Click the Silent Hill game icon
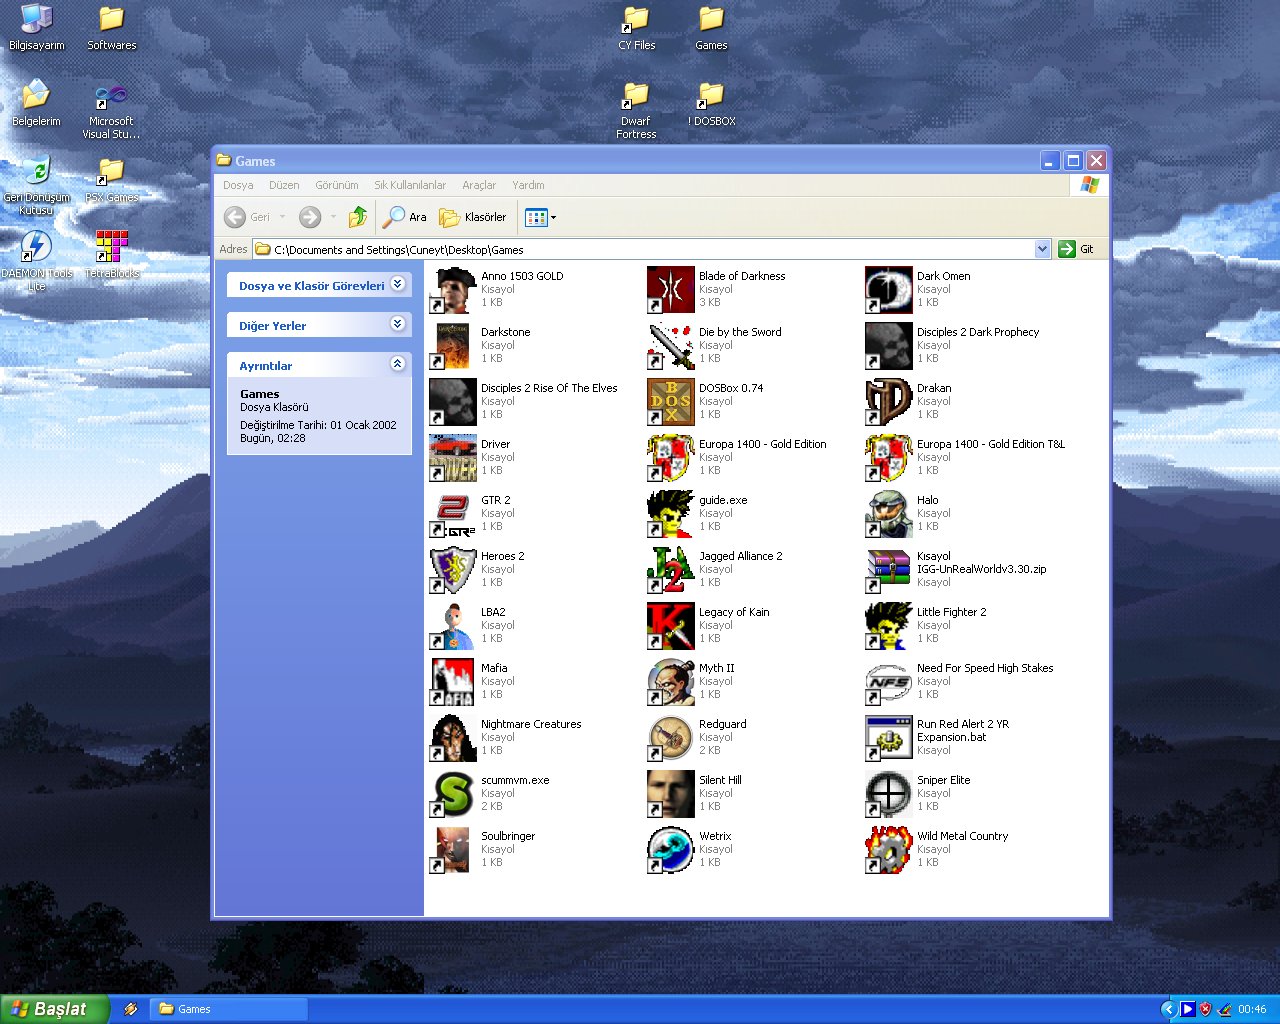 670,794
